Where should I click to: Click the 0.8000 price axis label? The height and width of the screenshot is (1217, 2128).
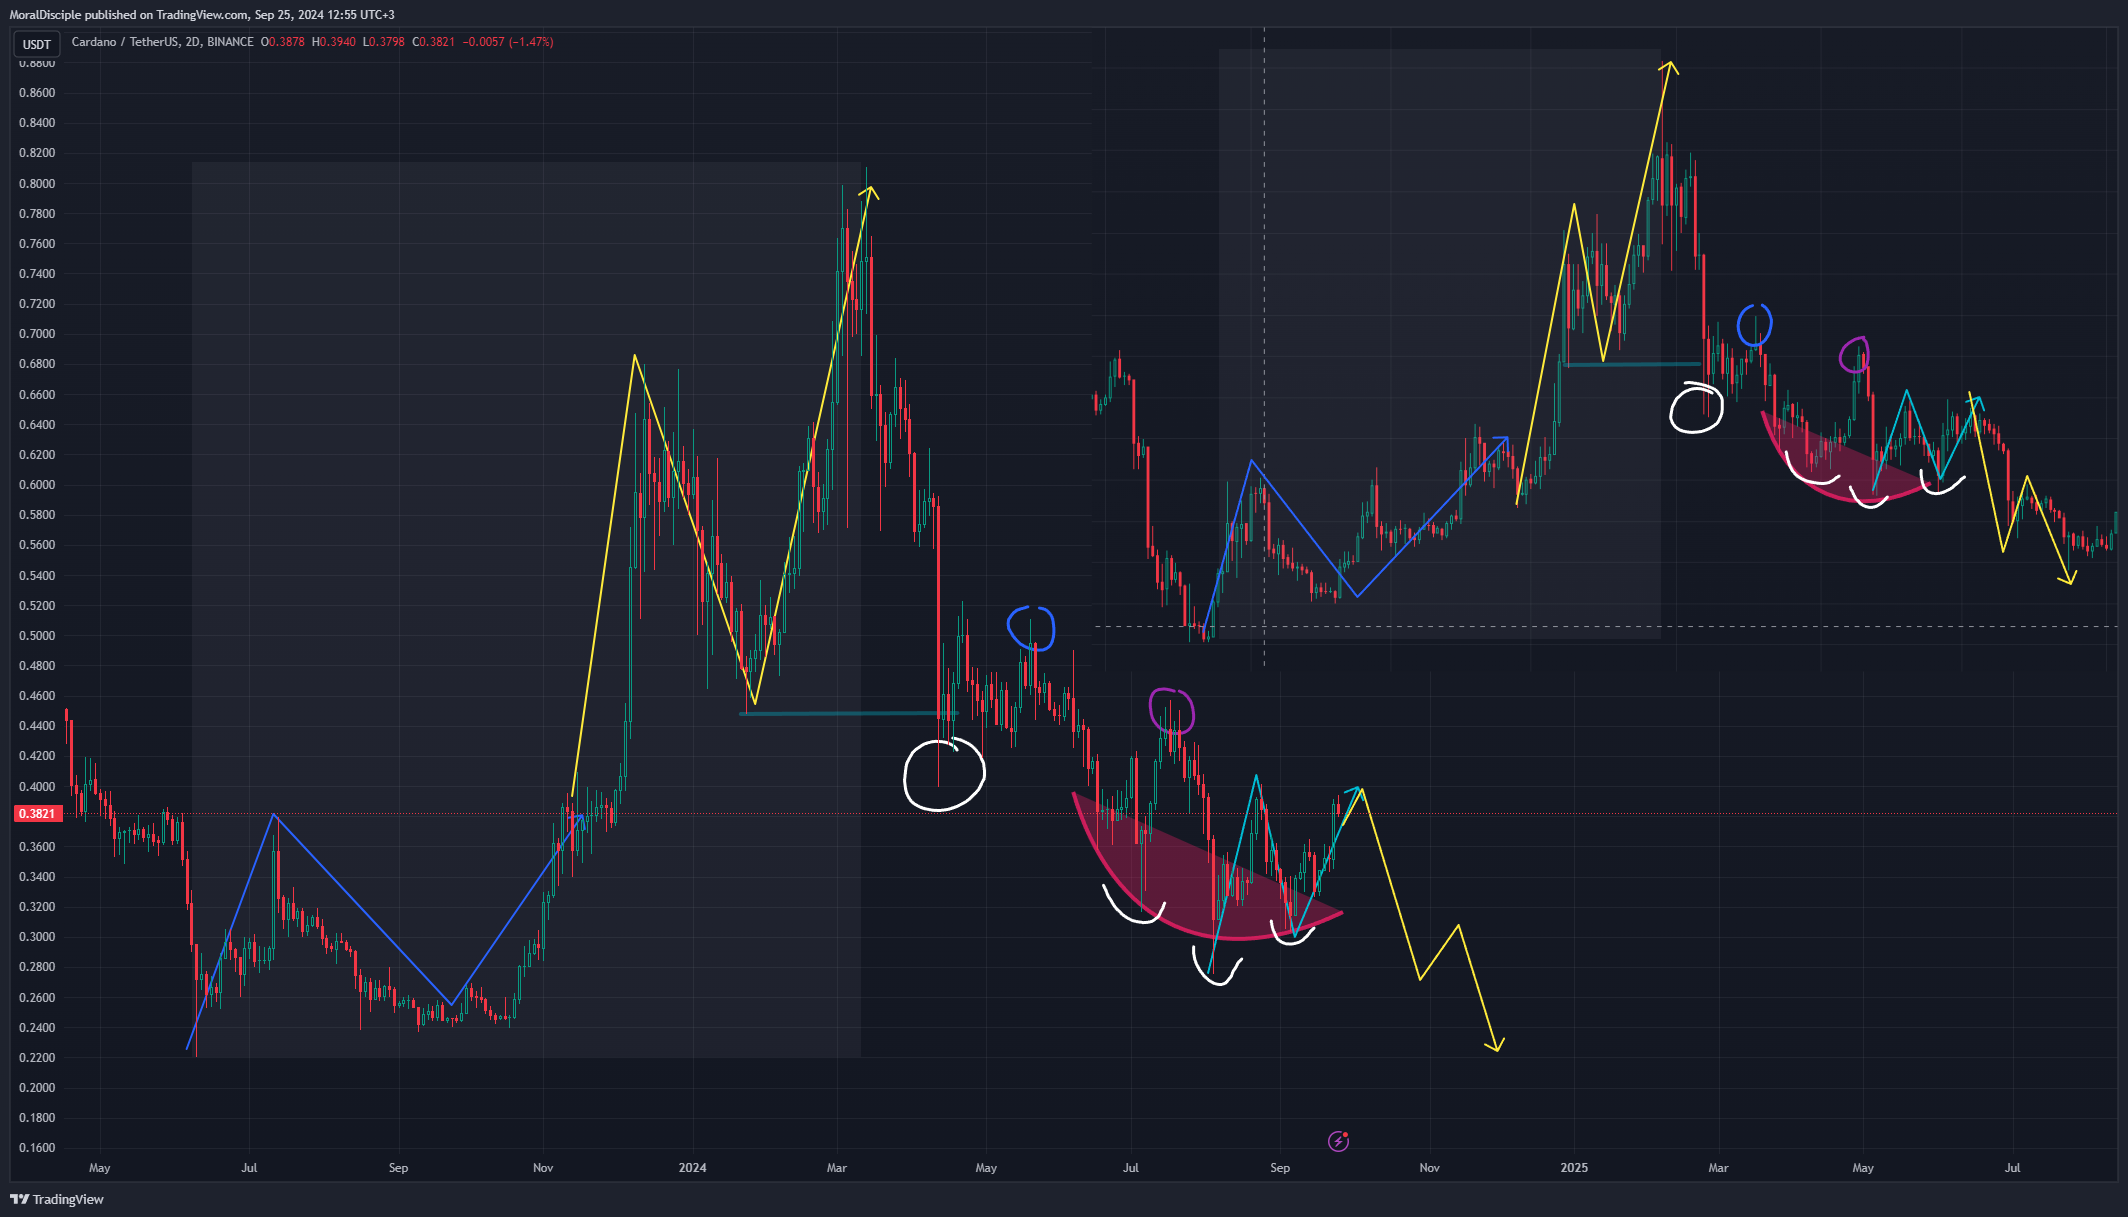click(37, 184)
